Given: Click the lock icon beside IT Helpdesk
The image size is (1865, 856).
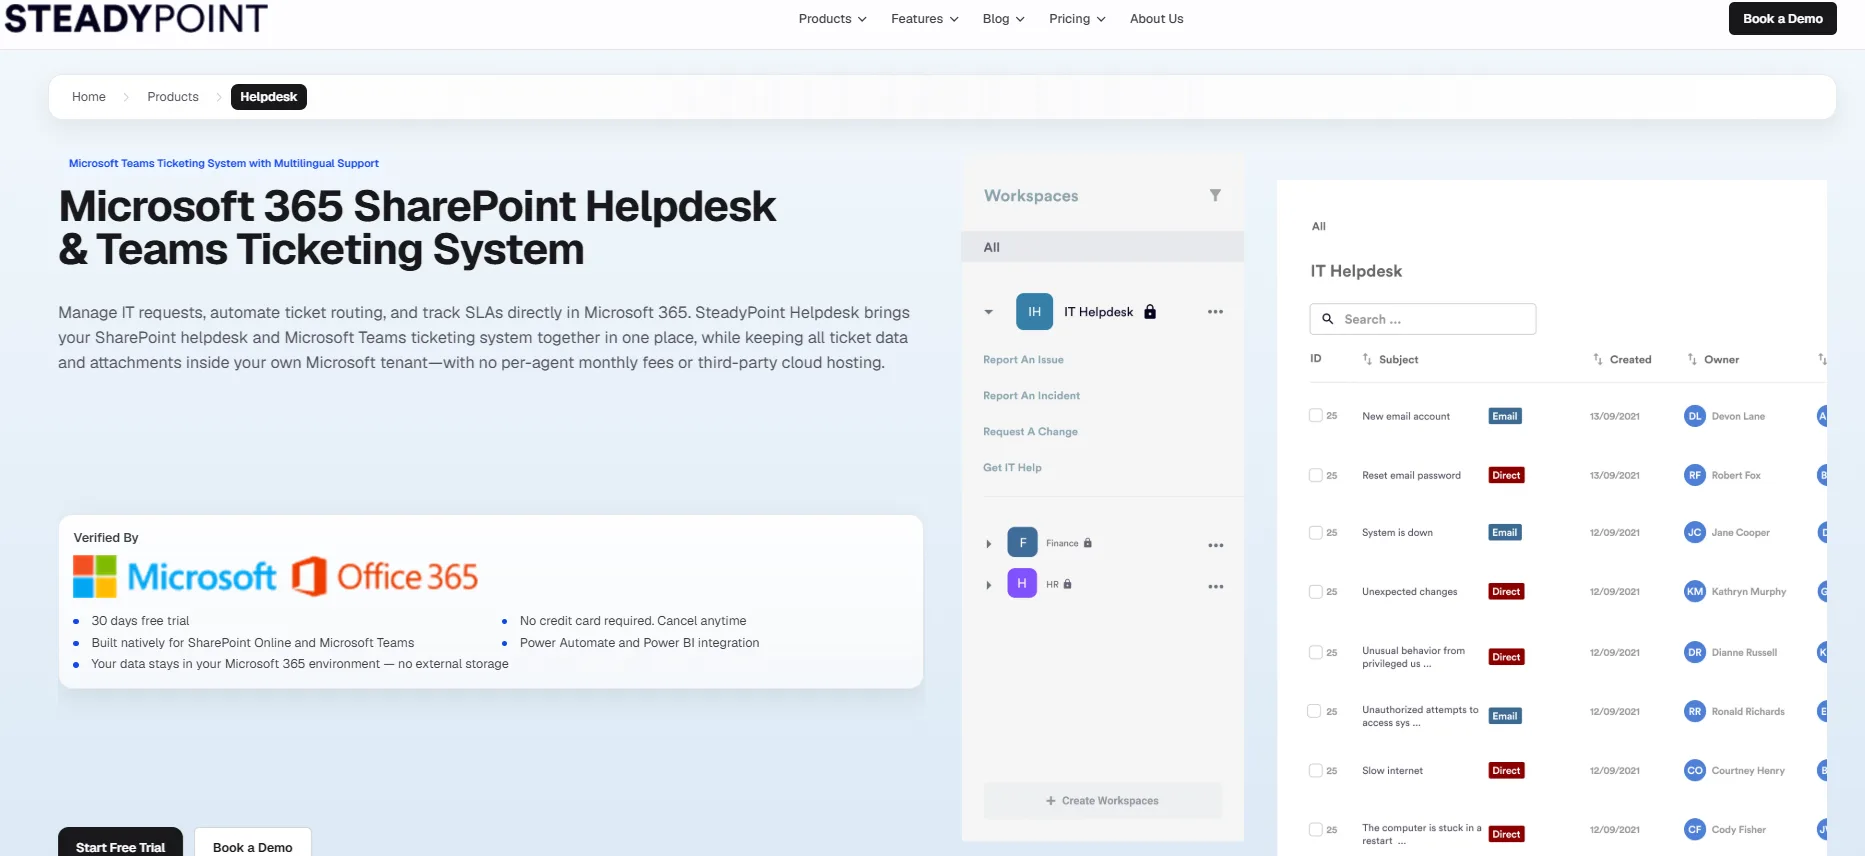Looking at the screenshot, I should 1150,311.
